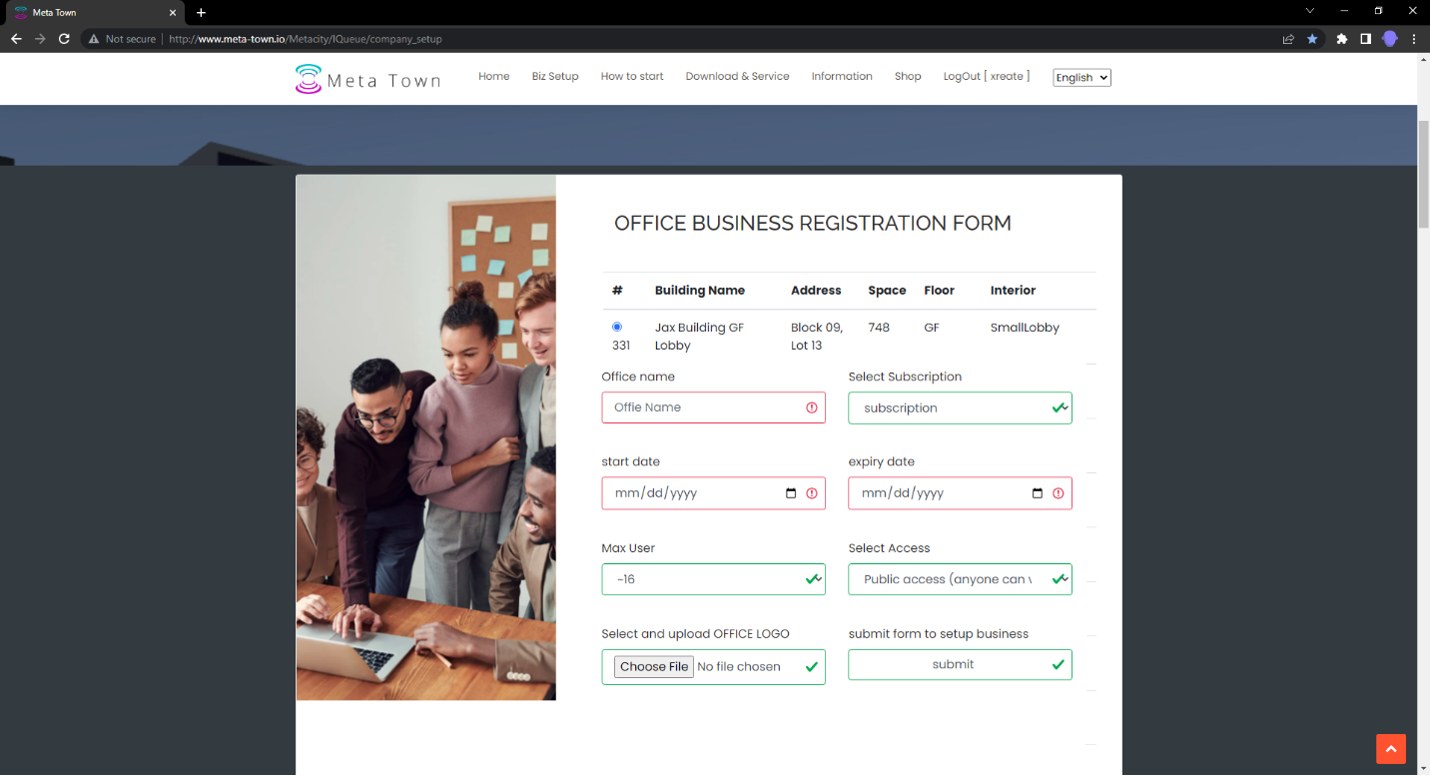Open a new browser tab with plus icon
Viewport: 1430px width, 779px height.
point(201,13)
